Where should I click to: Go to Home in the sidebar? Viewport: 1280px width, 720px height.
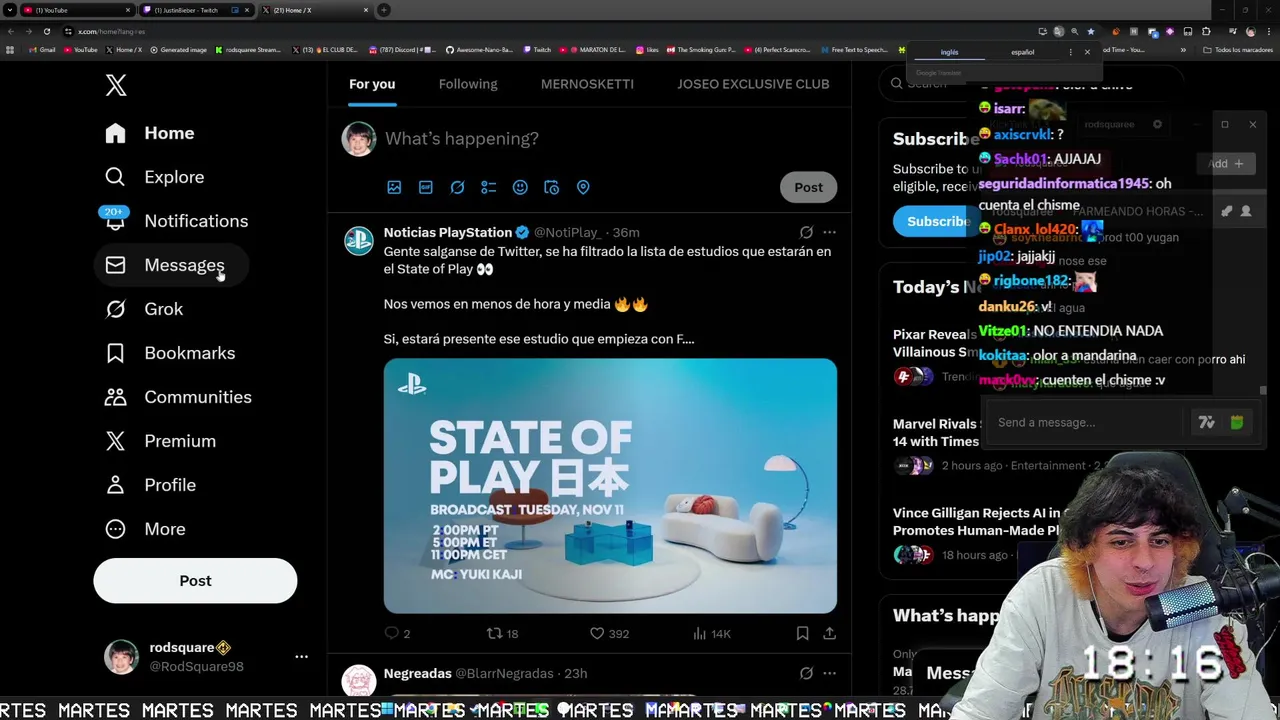point(150,133)
